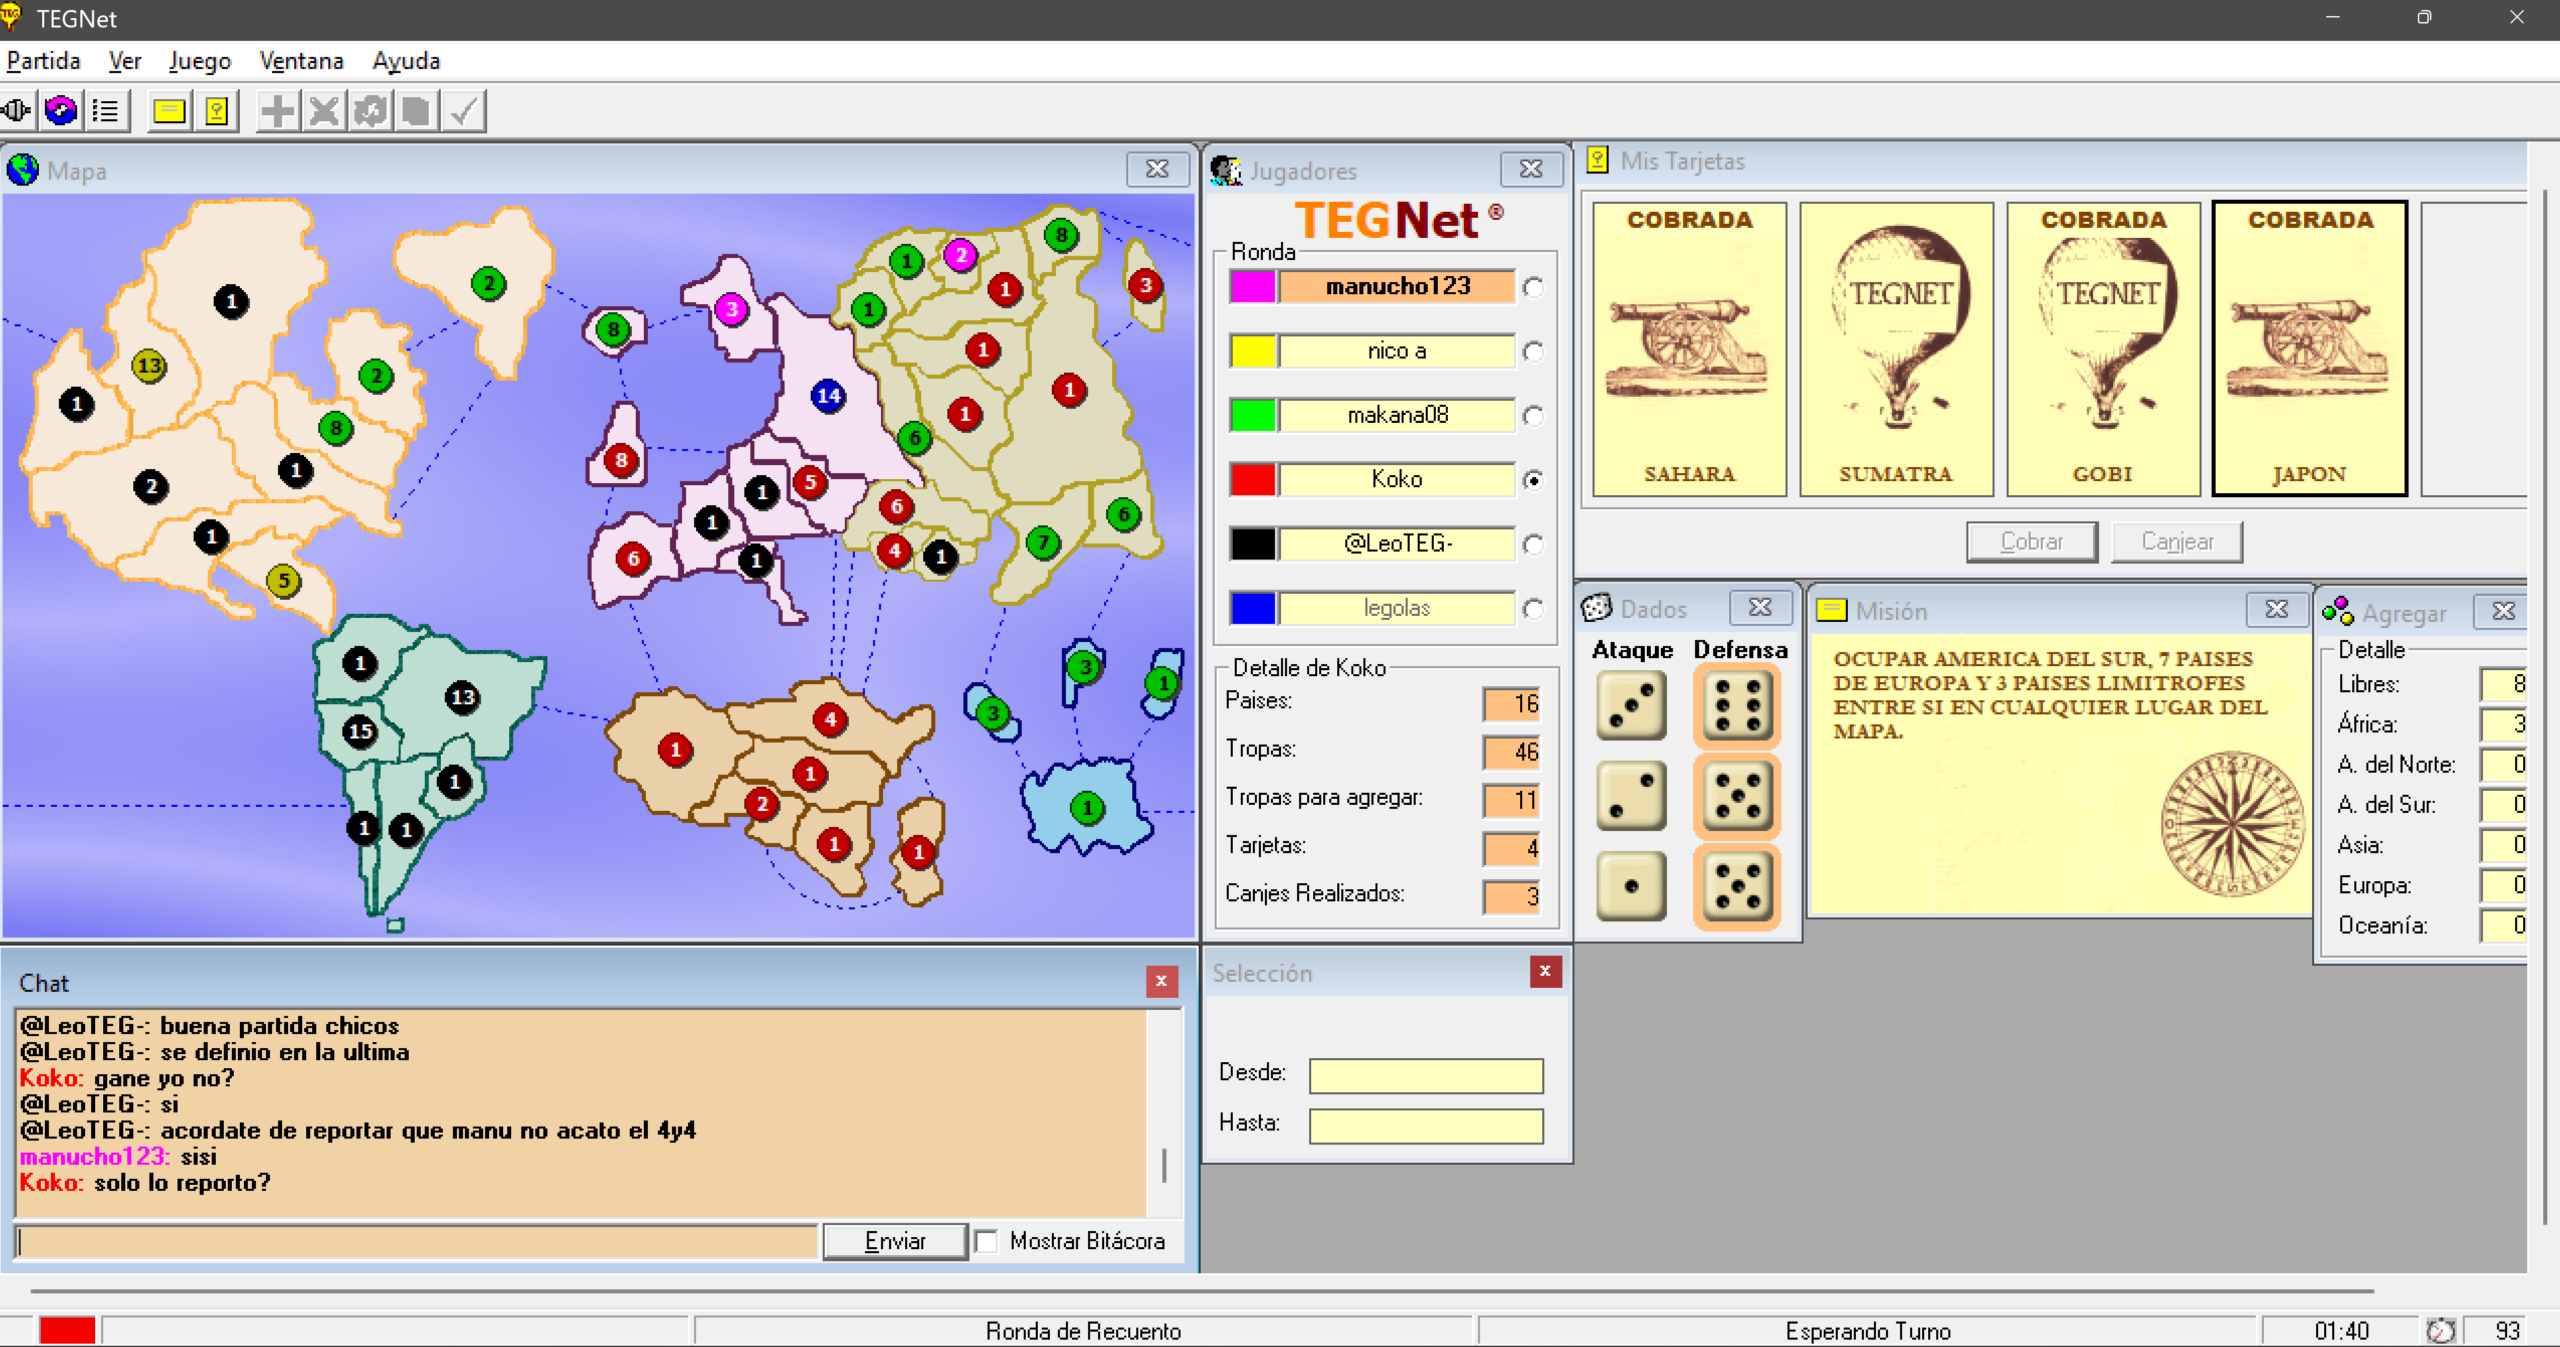Click the crossed swords attack icon
Screen dimensions: 2560x1347
point(324,111)
